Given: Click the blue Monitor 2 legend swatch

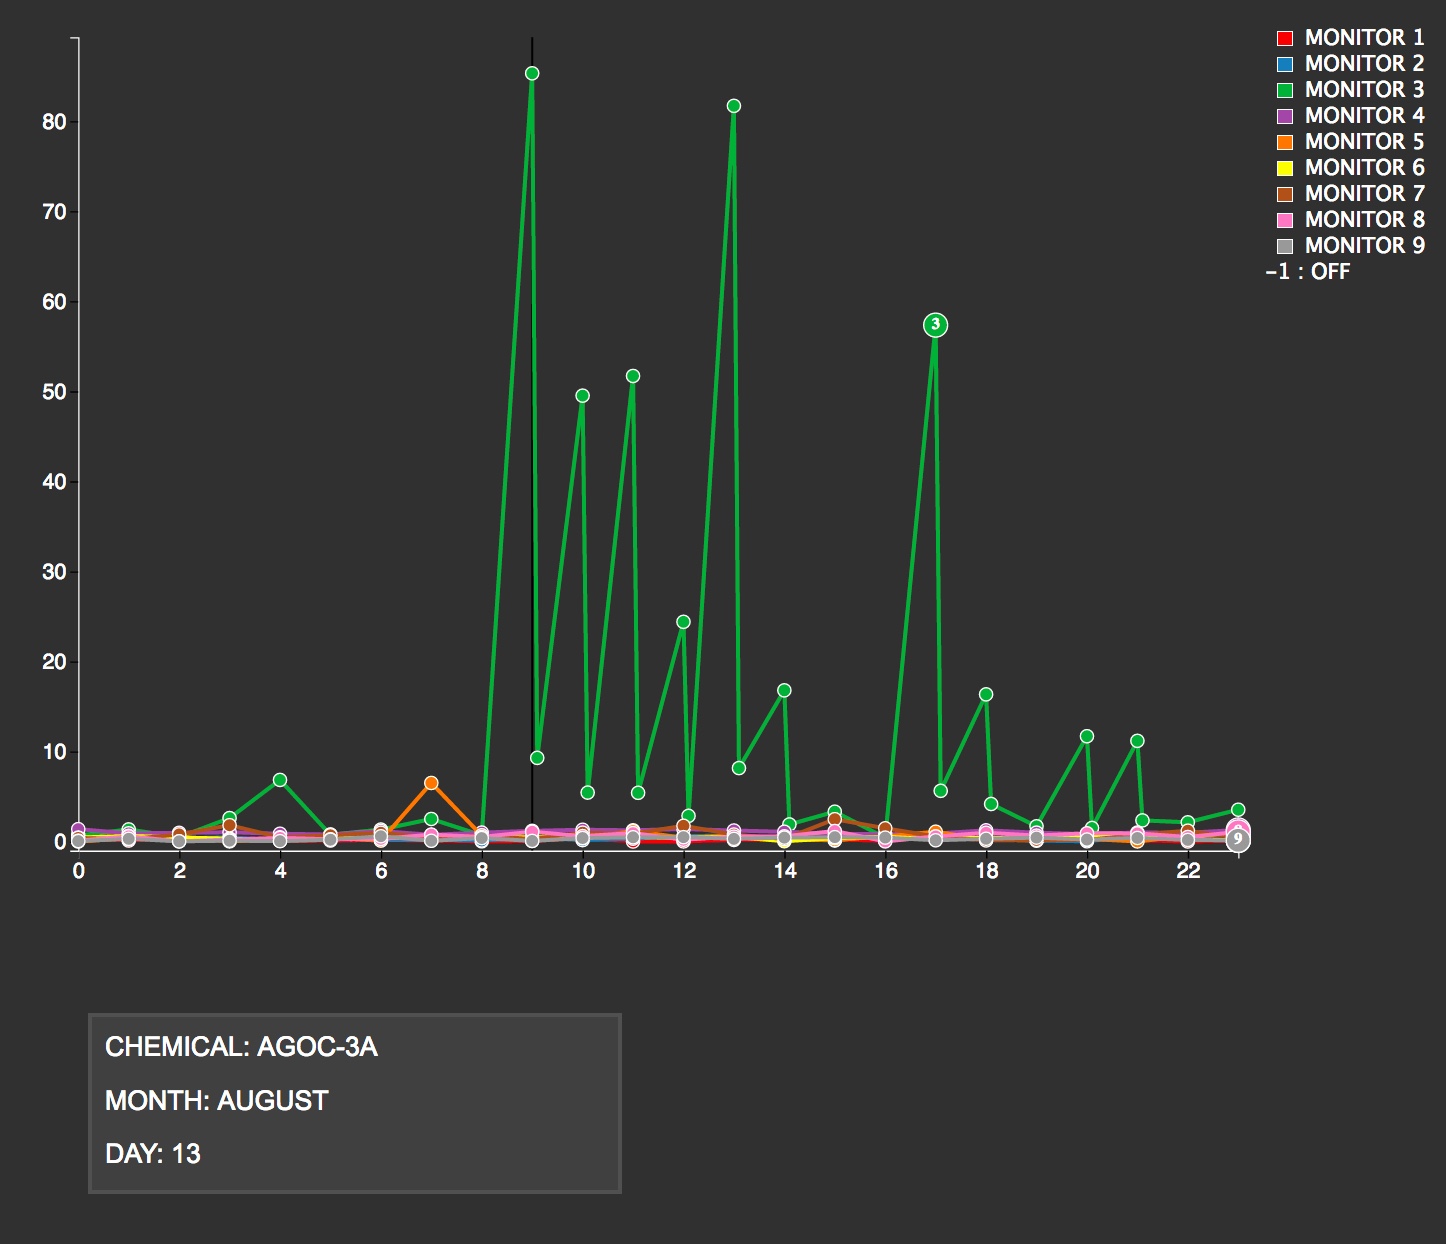Looking at the screenshot, I should (1285, 64).
